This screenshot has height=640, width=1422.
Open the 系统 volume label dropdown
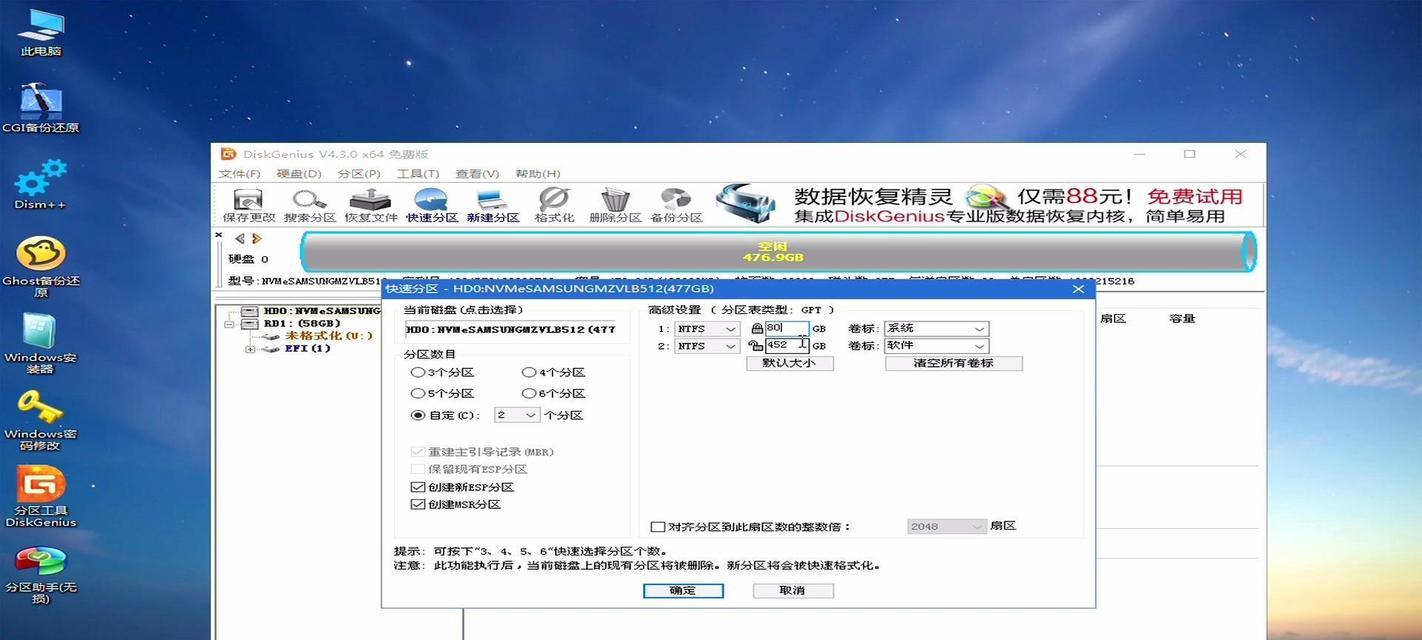click(x=937, y=328)
